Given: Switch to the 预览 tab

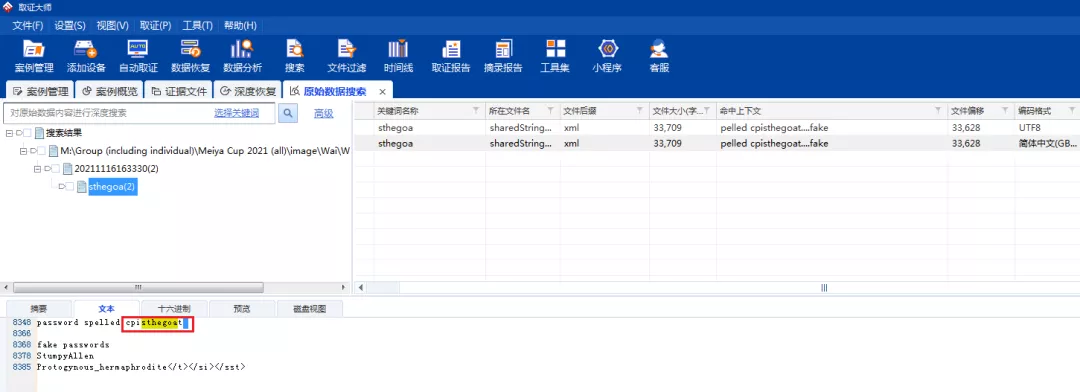Looking at the screenshot, I should [242, 309].
